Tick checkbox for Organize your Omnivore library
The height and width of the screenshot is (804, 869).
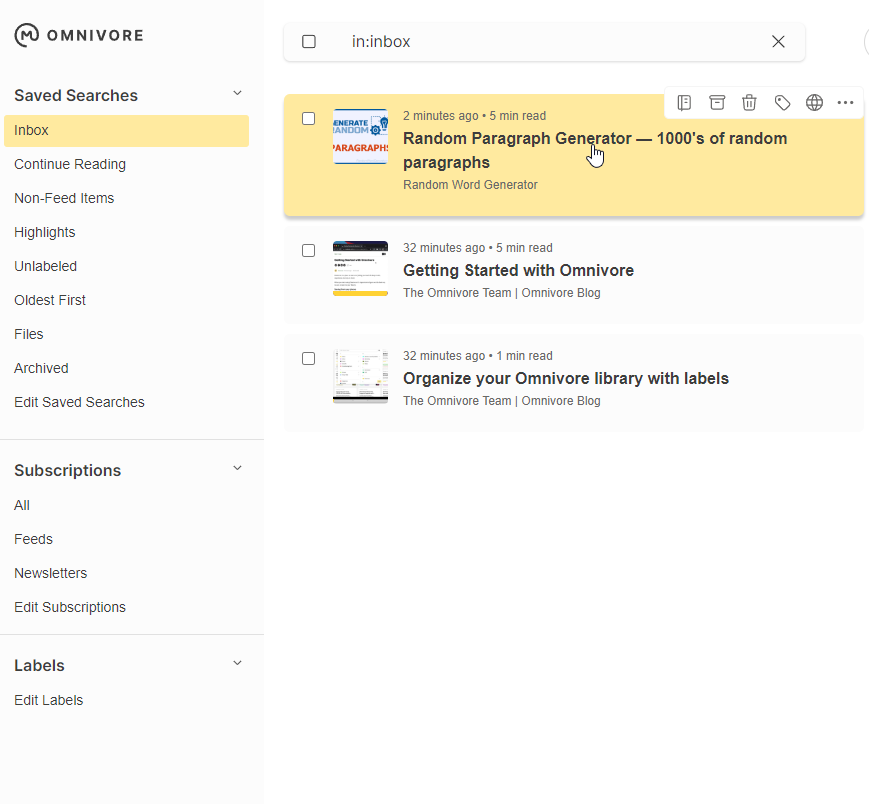[x=309, y=358]
